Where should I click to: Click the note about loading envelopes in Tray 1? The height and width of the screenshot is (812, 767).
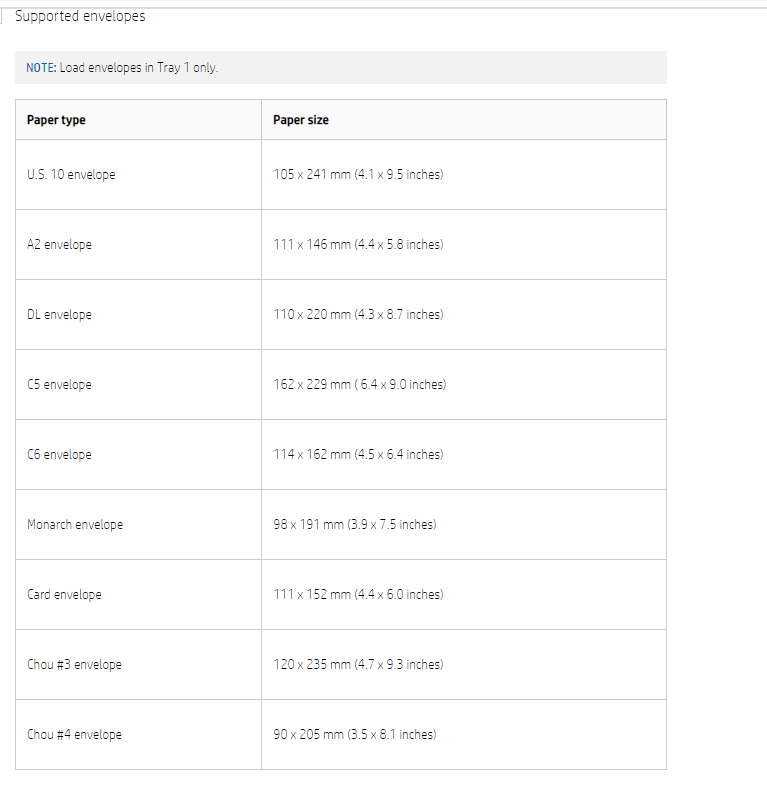tap(122, 68)
